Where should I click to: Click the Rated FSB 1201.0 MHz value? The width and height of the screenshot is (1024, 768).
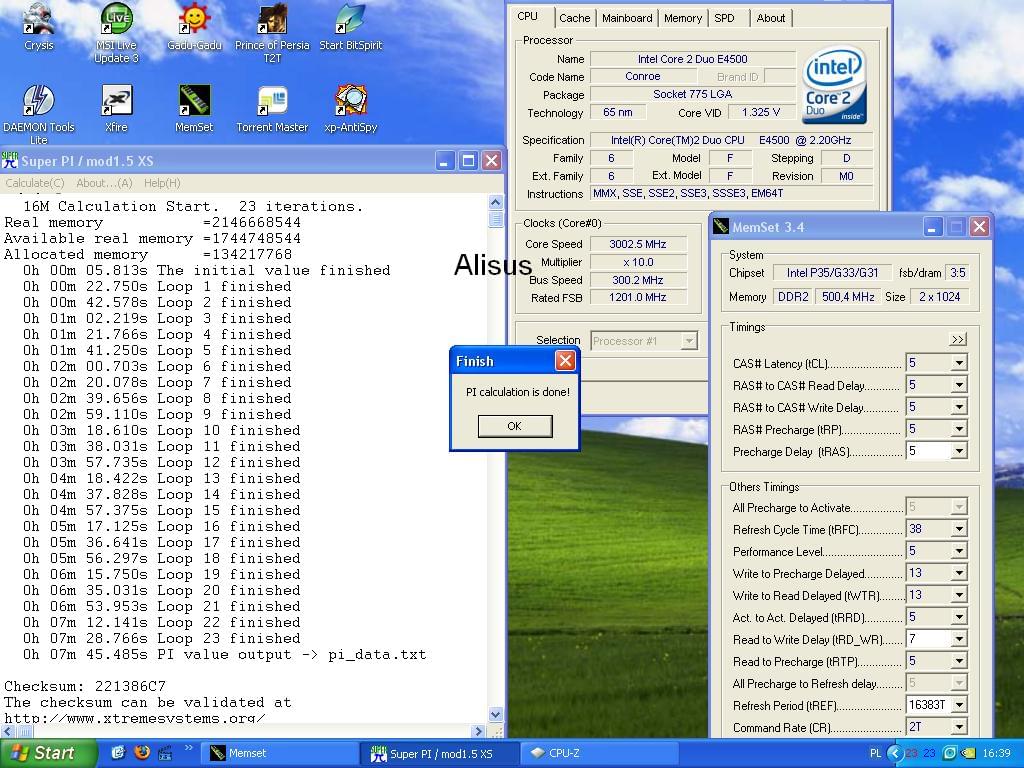click(638, 298)
